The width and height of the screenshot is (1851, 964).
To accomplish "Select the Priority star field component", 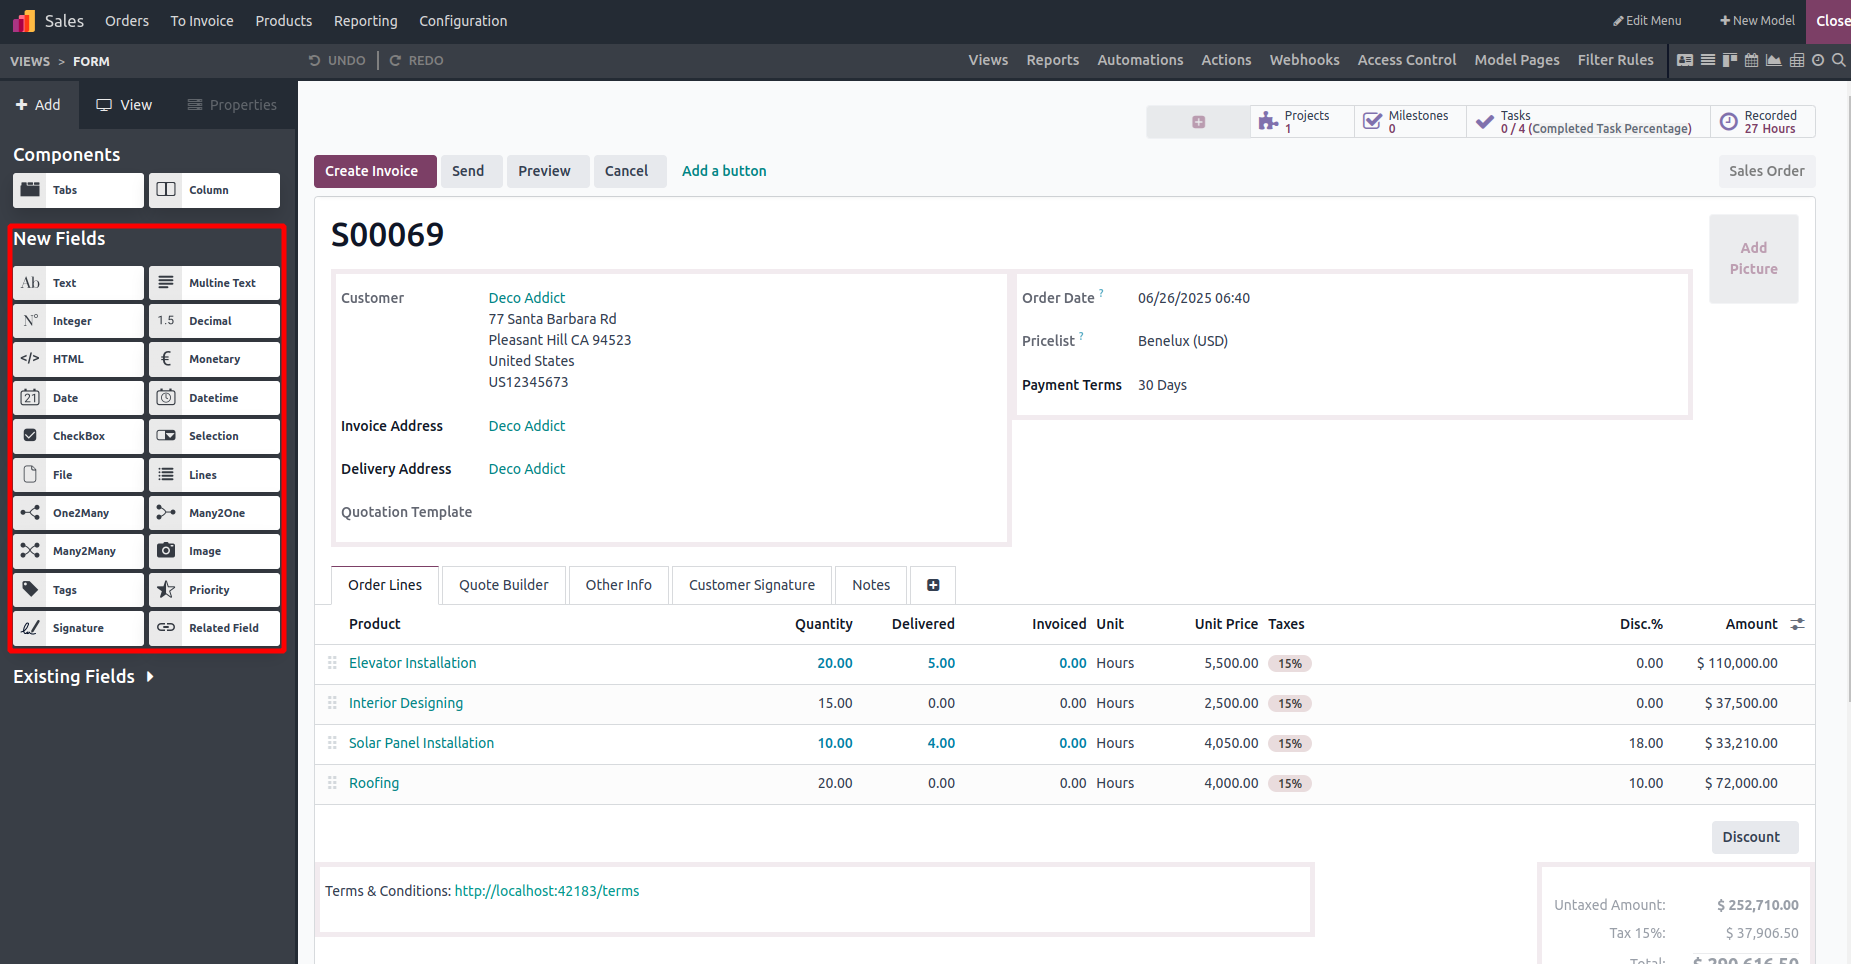I will [x=214, y=590].
